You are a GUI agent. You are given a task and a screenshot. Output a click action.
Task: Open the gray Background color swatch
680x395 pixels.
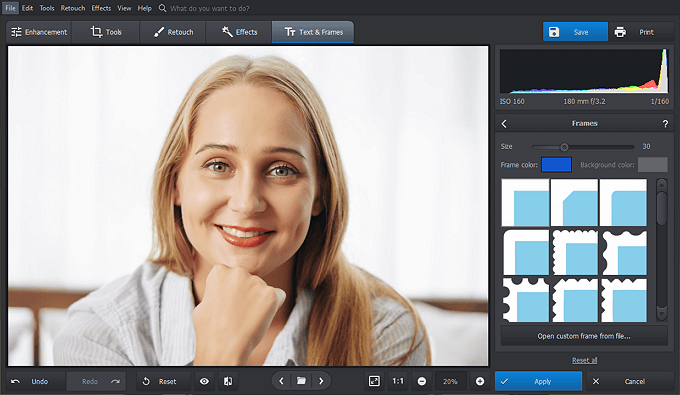(653, 165)
